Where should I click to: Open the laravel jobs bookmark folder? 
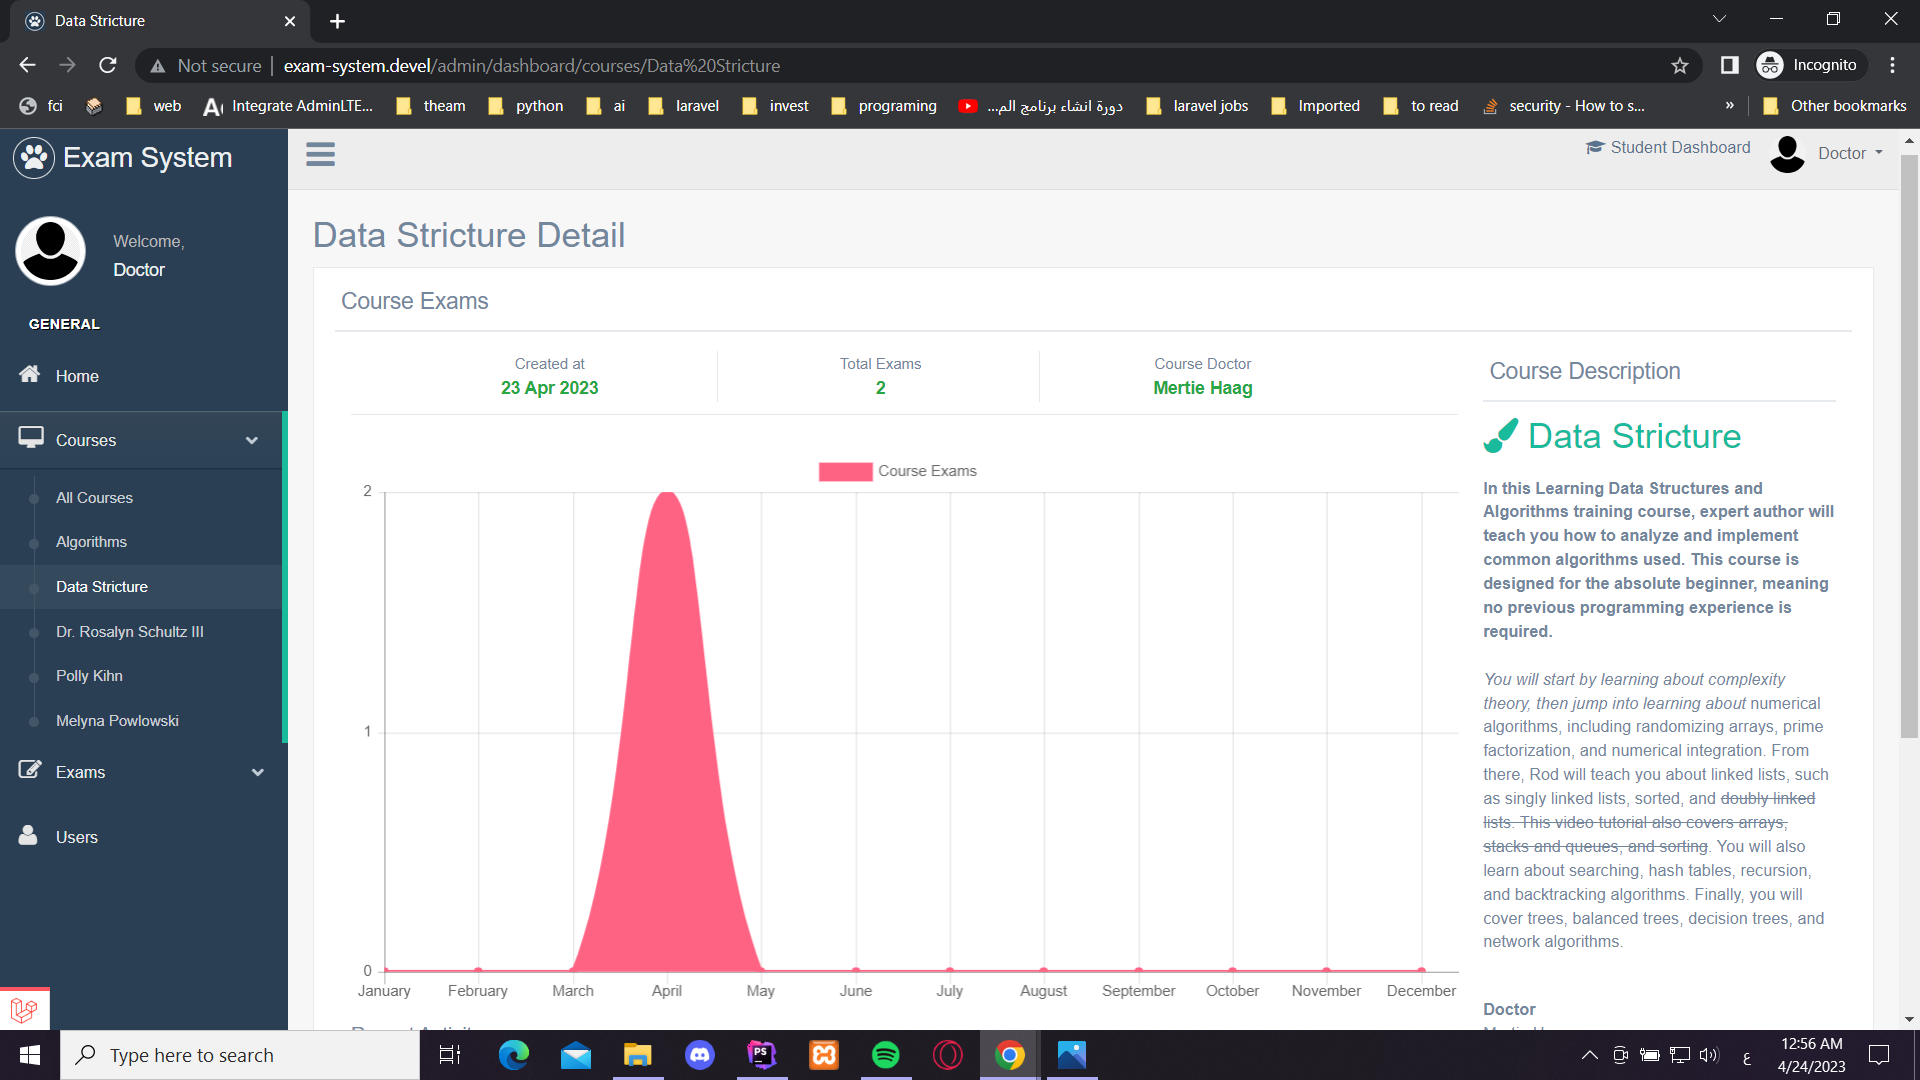(x=1197, y=105)
